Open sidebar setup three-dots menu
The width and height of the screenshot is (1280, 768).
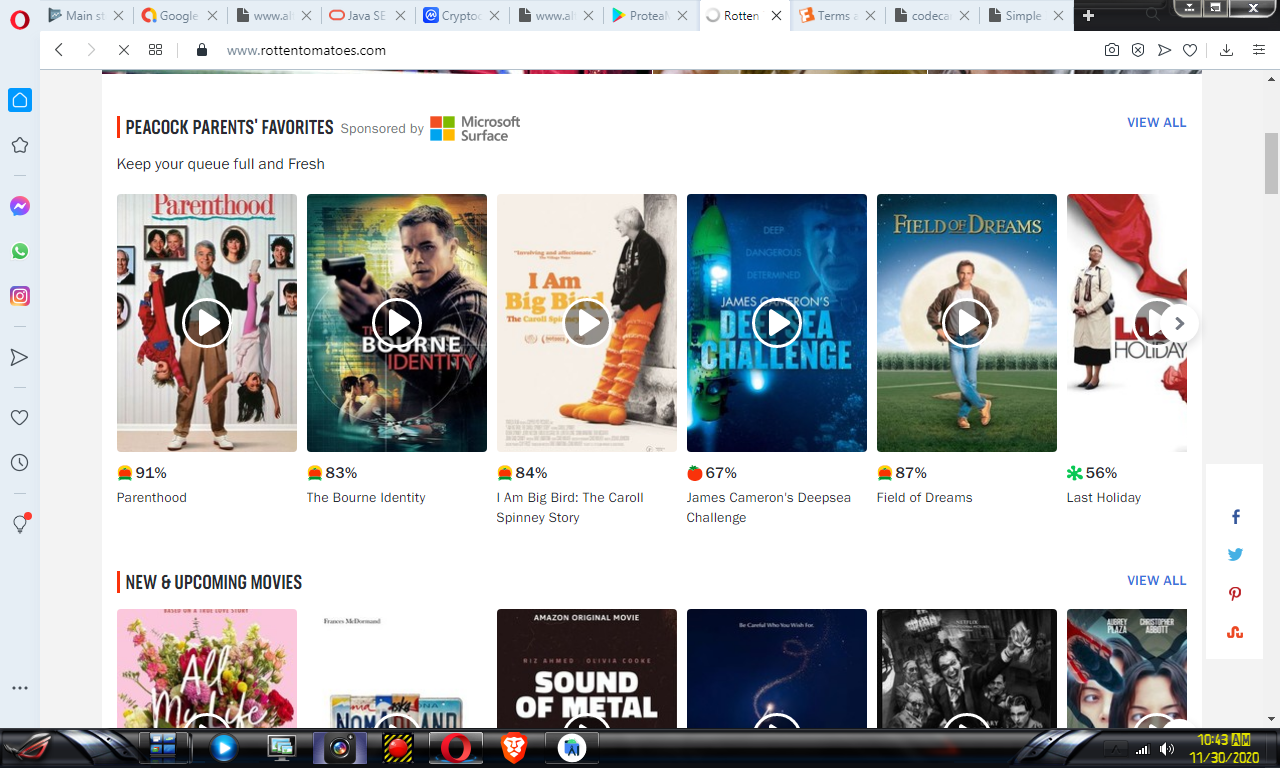(20, 688)
